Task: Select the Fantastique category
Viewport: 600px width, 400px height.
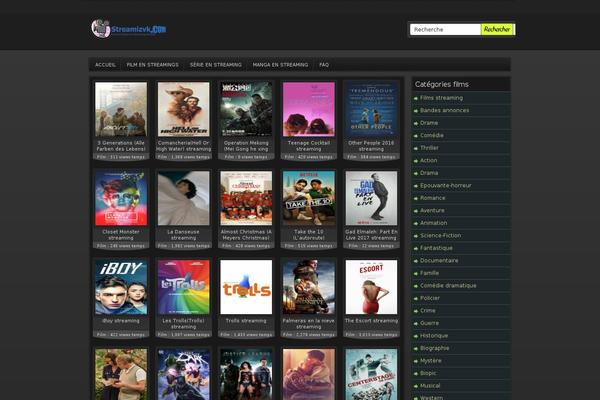Action: [436, 248]
